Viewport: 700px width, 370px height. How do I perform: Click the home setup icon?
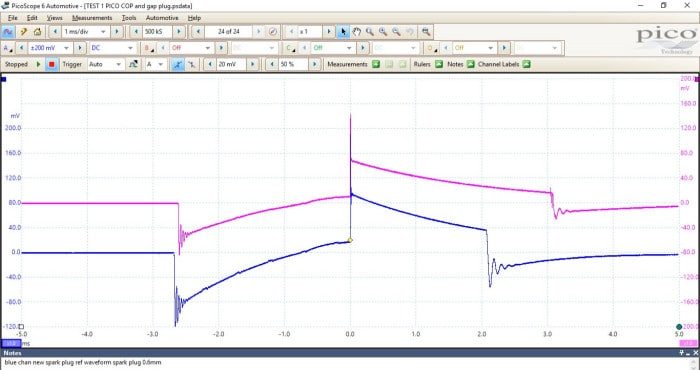[37, 32]
